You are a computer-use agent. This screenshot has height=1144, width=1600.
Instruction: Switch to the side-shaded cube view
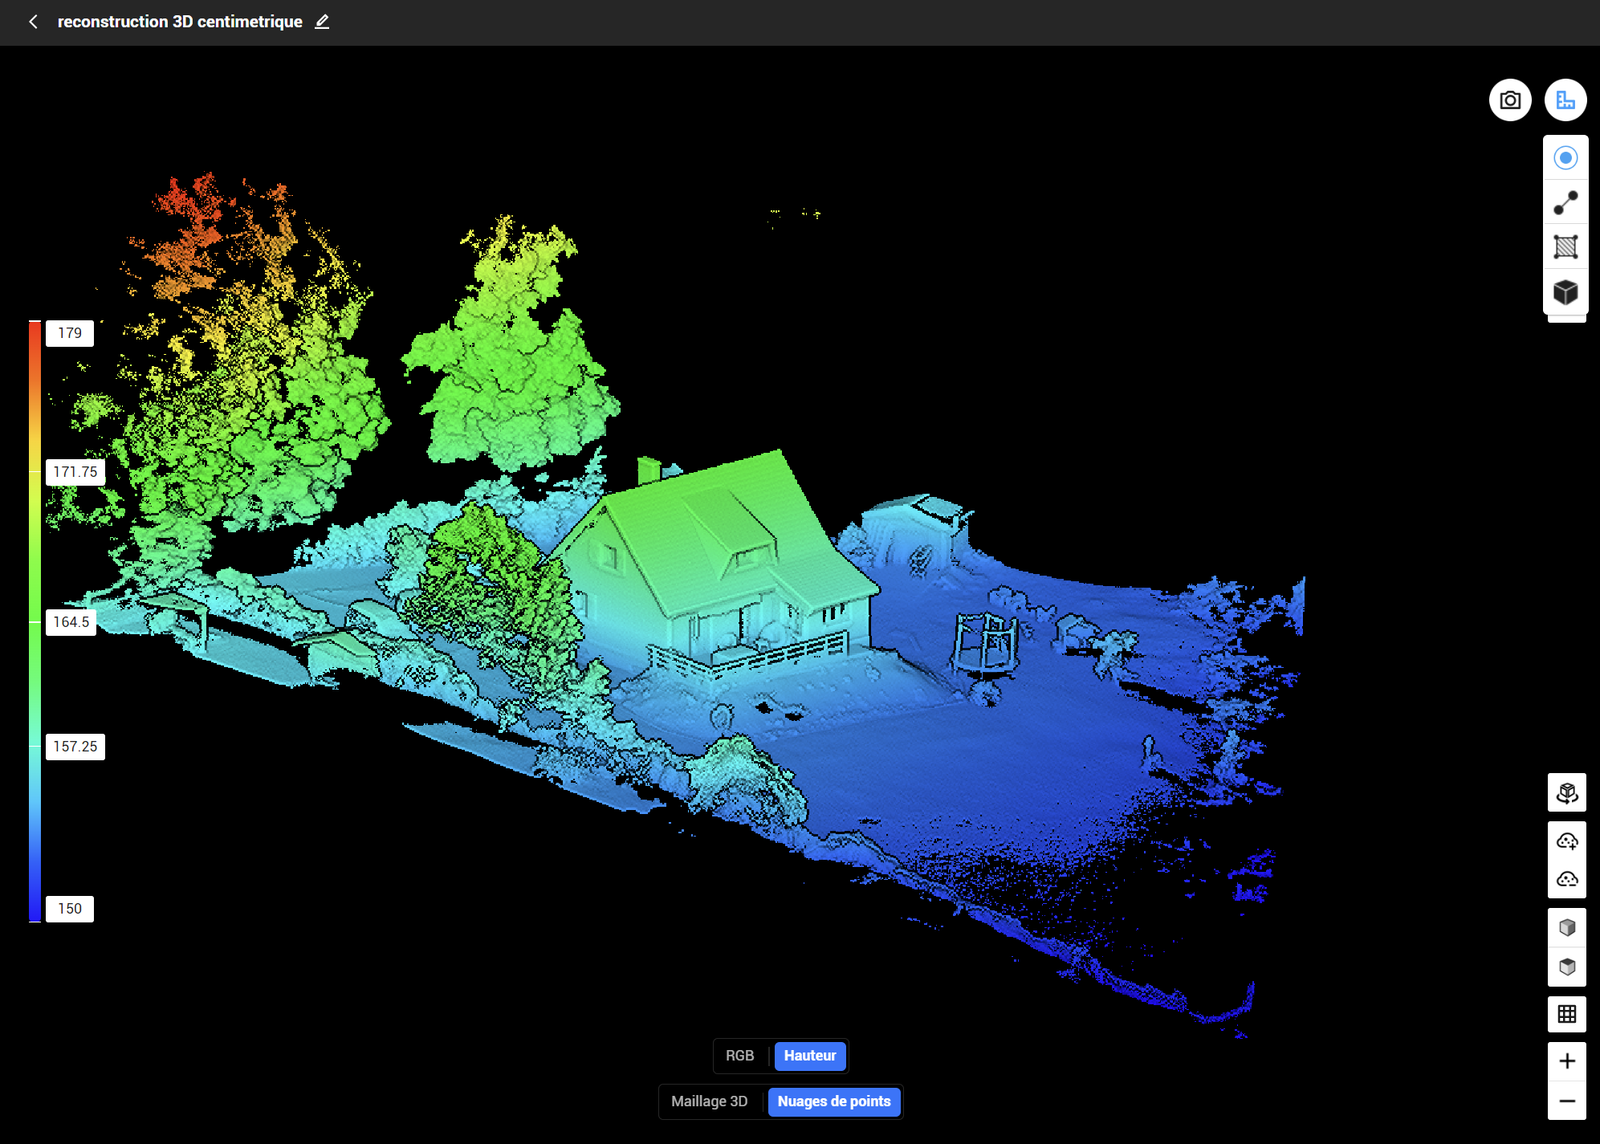(1567, 927)
